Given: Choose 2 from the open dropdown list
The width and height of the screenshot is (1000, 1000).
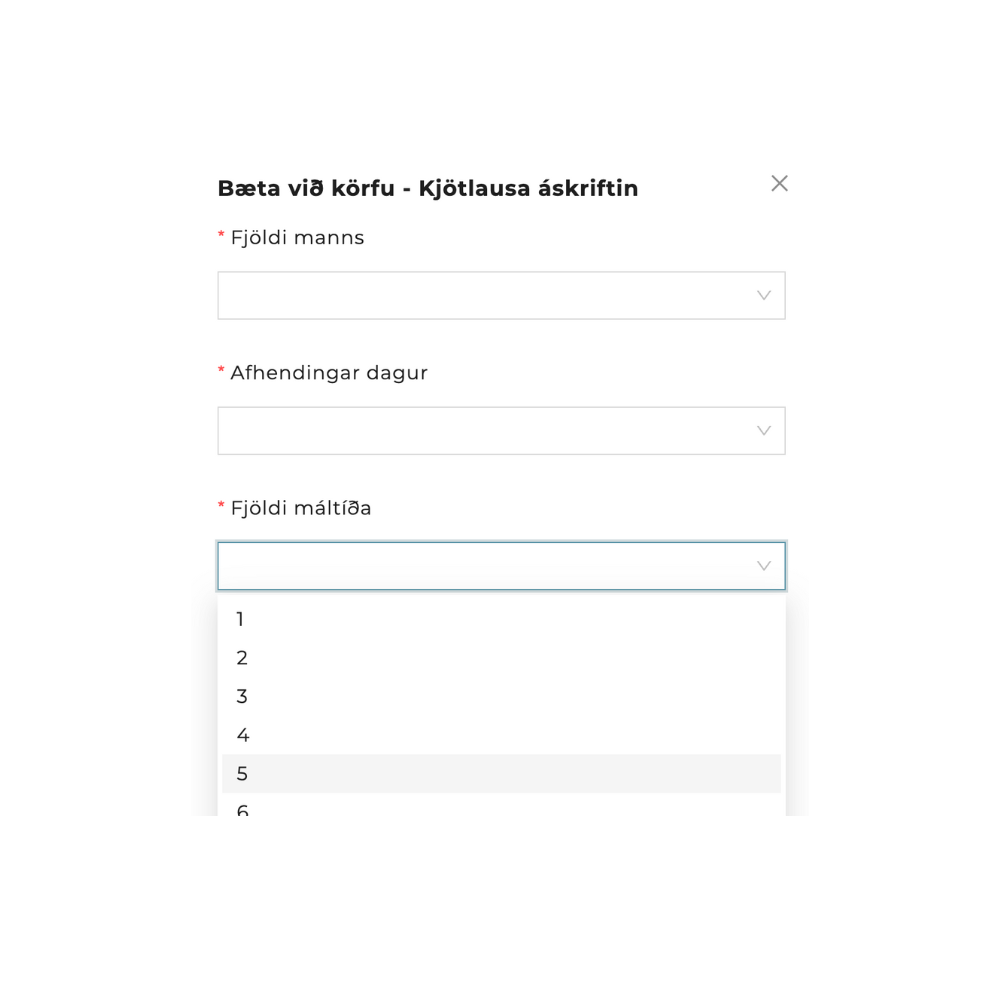Looking at the screenshot, I should pos(500,658).
